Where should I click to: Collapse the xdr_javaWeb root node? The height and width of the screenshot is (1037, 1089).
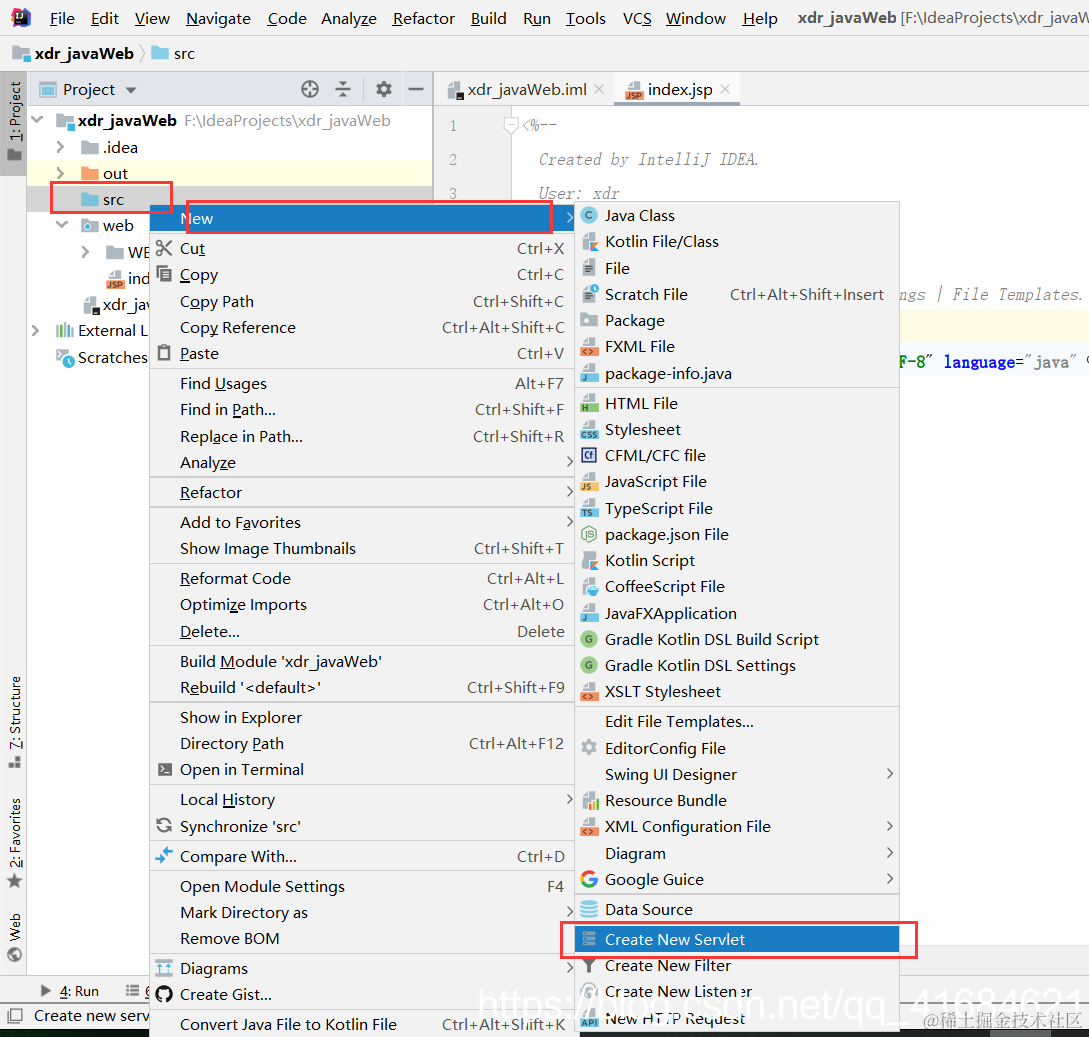pos(38,120)
